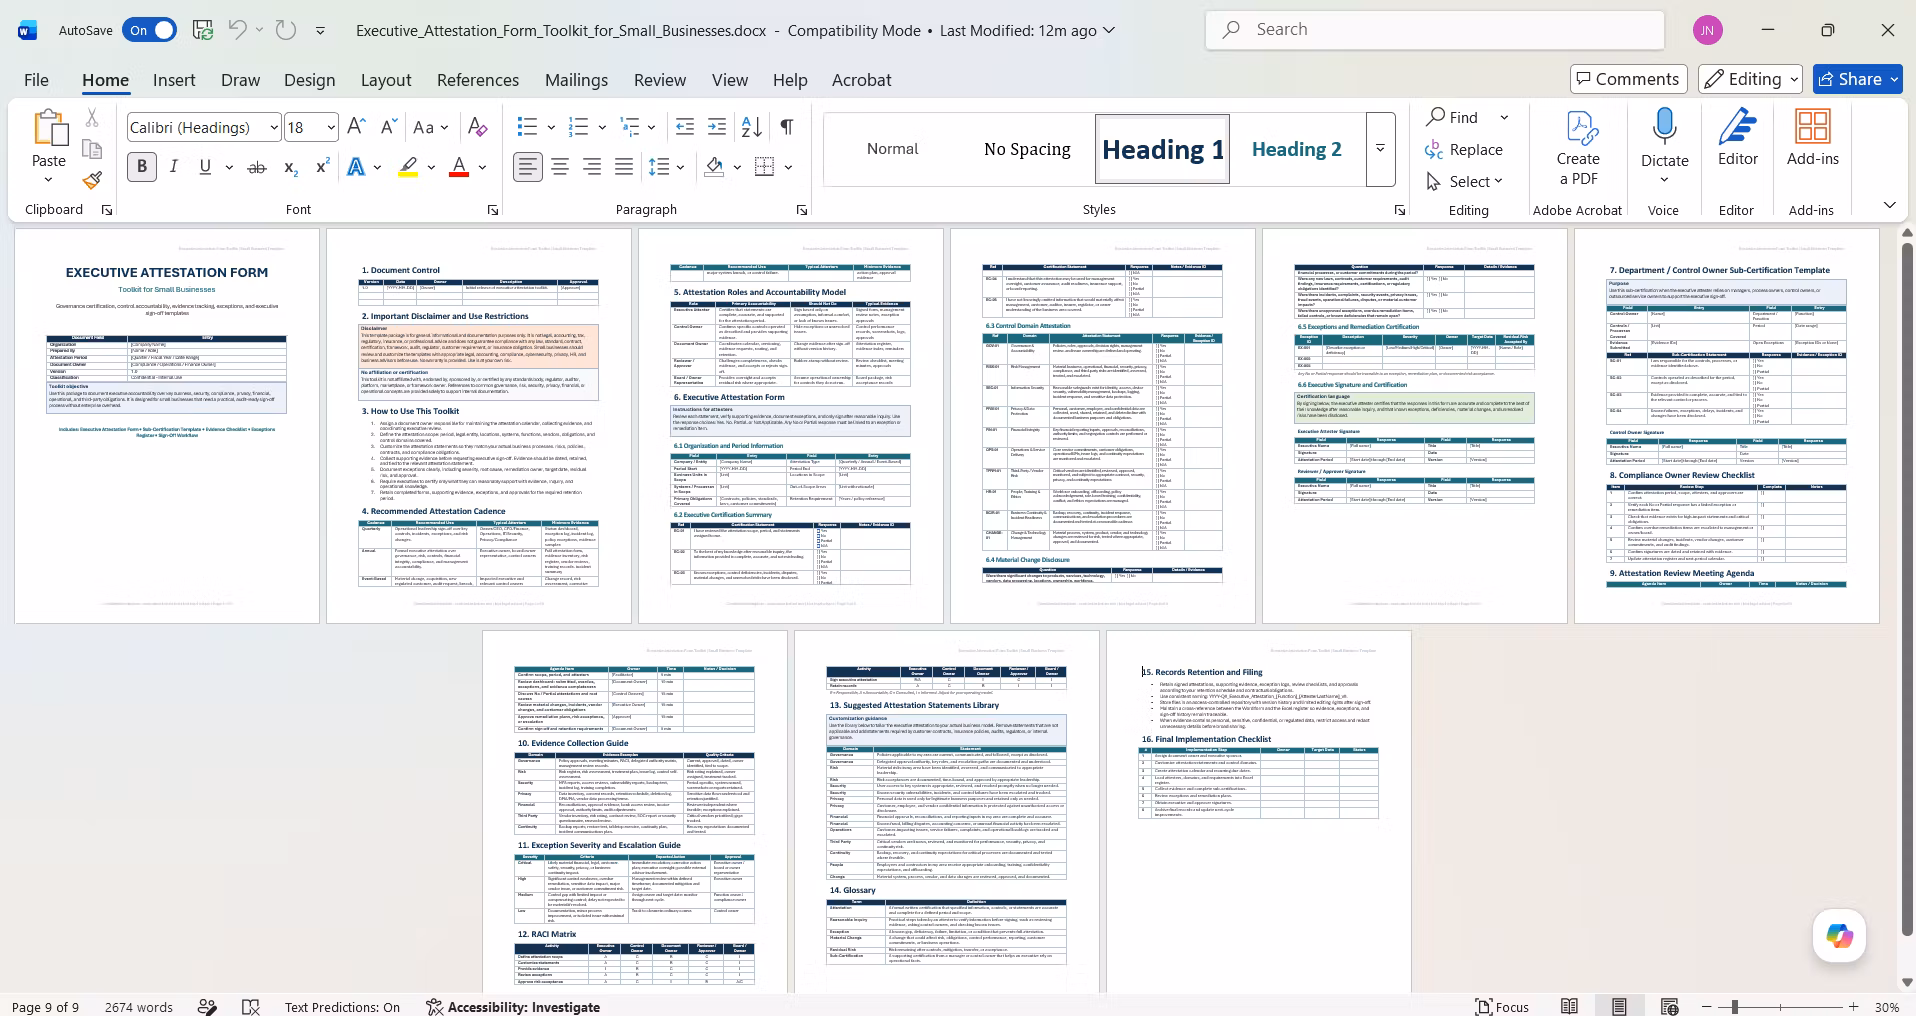This screenshot has width=1916, height=1016.
Task: Switch to the Mailings tab
Action: [x=576, y=80]
